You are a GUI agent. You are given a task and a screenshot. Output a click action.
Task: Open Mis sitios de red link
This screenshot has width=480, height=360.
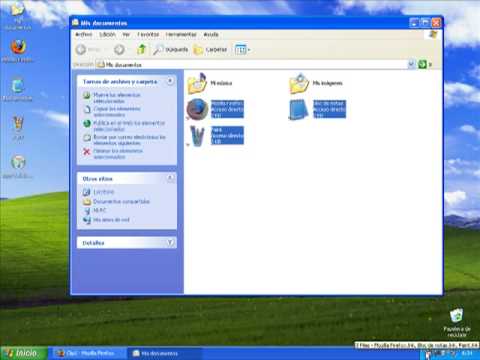coord(111,220)
